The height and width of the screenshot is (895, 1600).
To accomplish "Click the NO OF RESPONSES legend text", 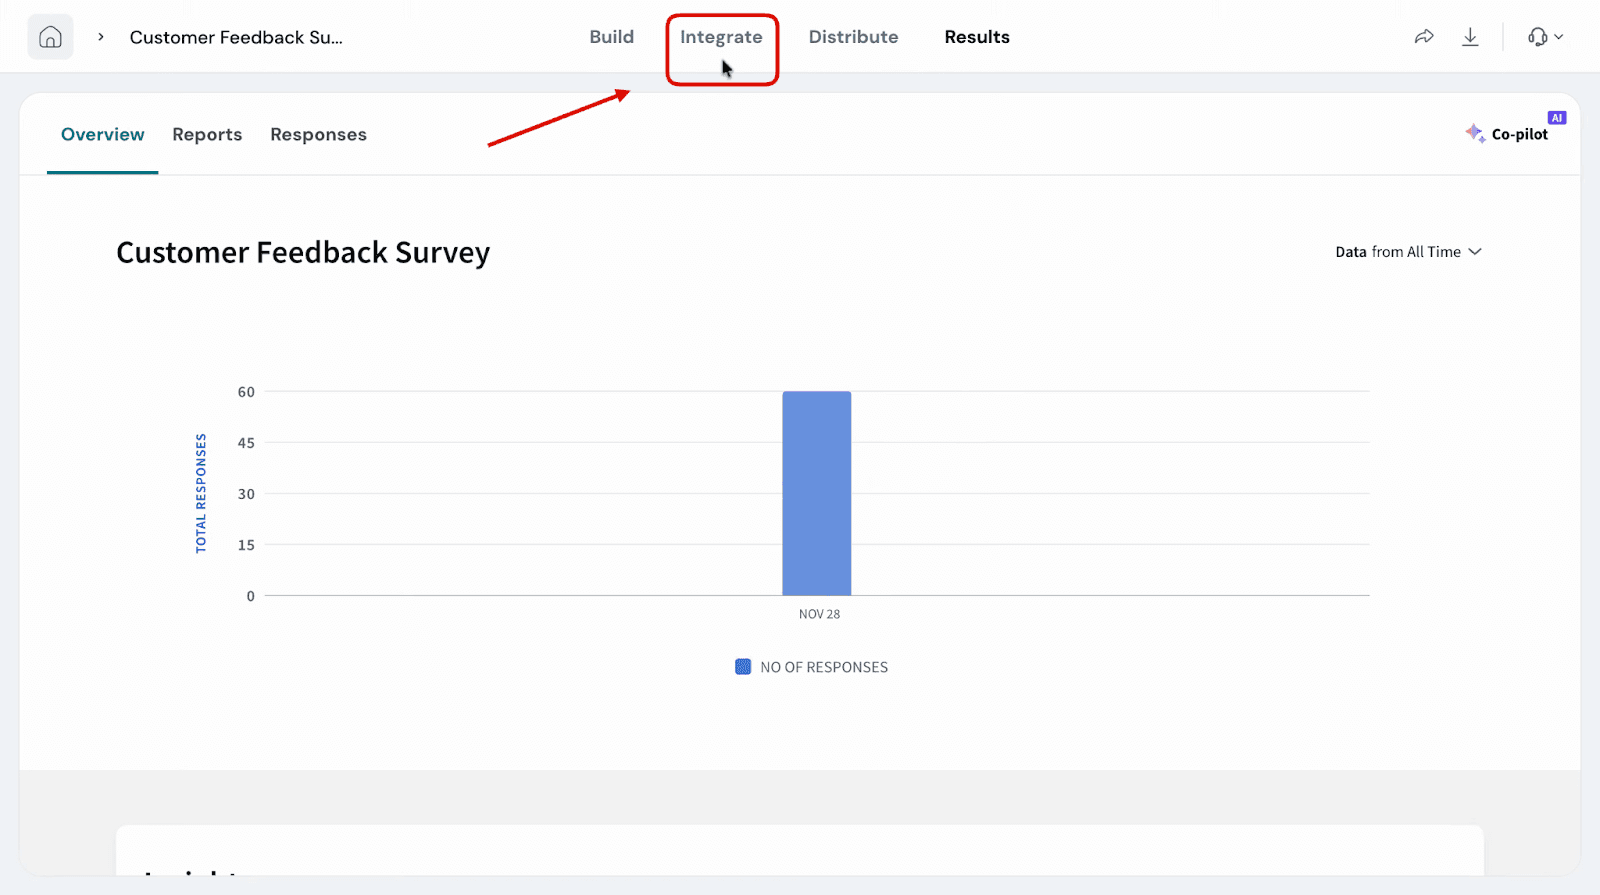I will tap(824, 667).
